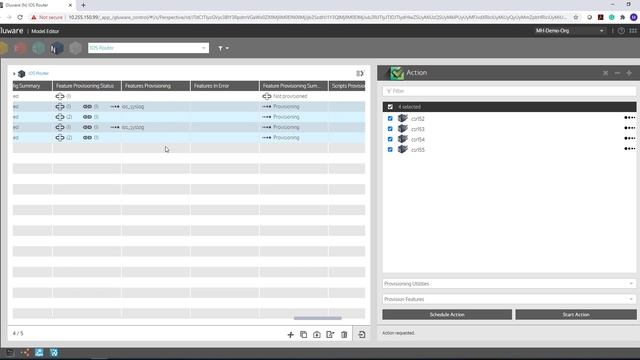Viewport: 640px width, 360px height.
Task: Sort by Feature Provisioning Status column
Action: click(x=87, y=86)
